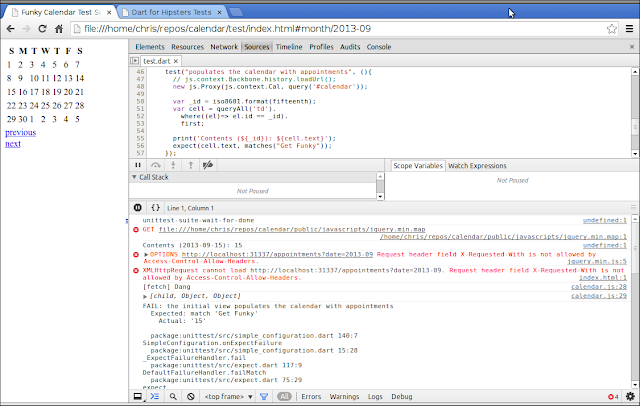
Task: Toggle the deactivate breakpoints button
Action: tap(208, 165)
